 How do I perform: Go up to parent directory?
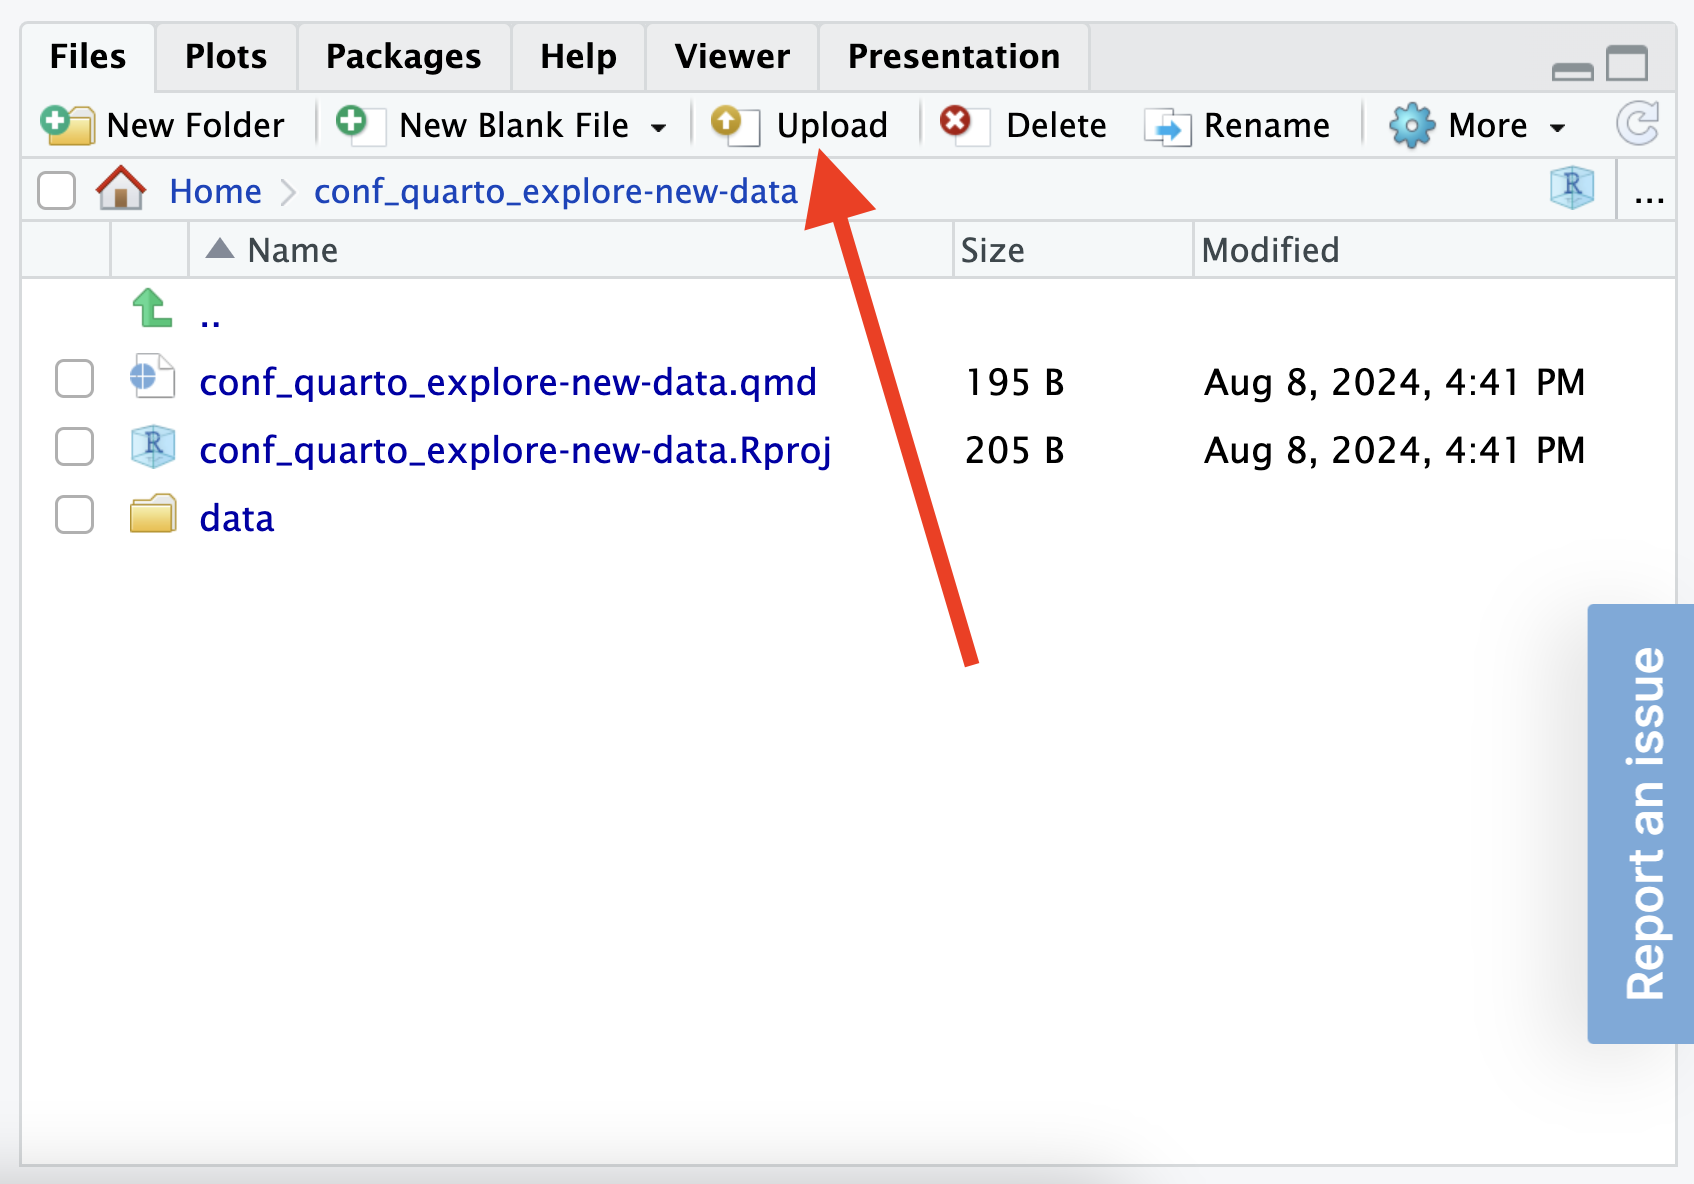point(153,310)
